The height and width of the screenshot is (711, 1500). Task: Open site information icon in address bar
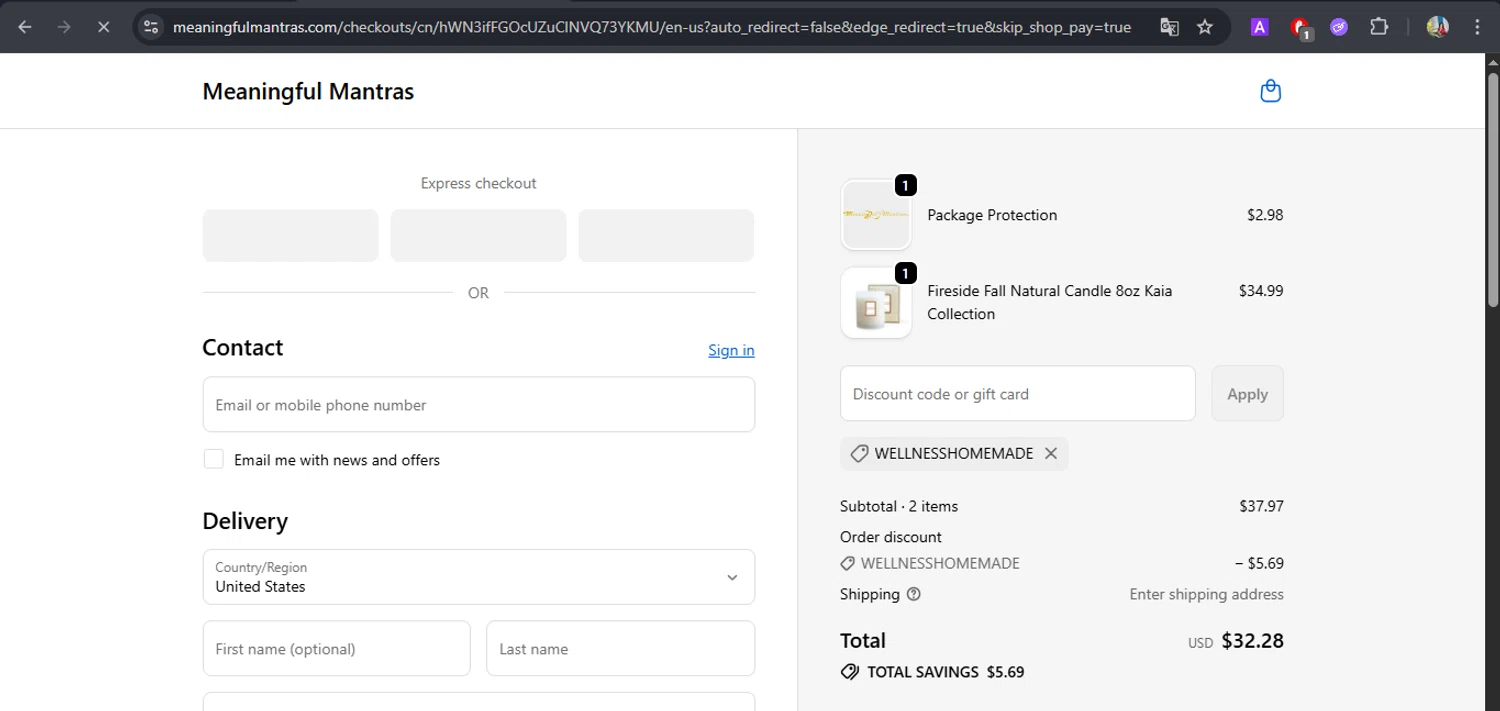(x=151, y=27)
